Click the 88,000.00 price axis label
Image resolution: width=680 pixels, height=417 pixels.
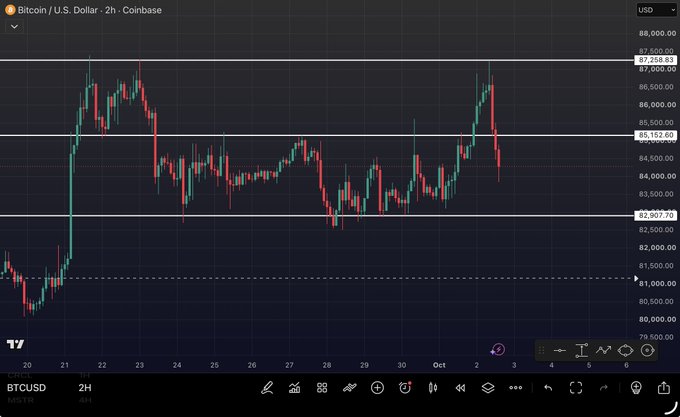657,33
